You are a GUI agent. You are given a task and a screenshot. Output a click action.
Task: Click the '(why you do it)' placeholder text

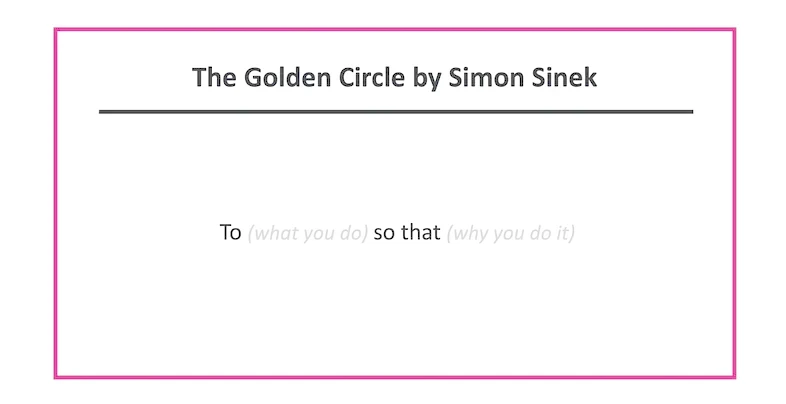point(510,233)
